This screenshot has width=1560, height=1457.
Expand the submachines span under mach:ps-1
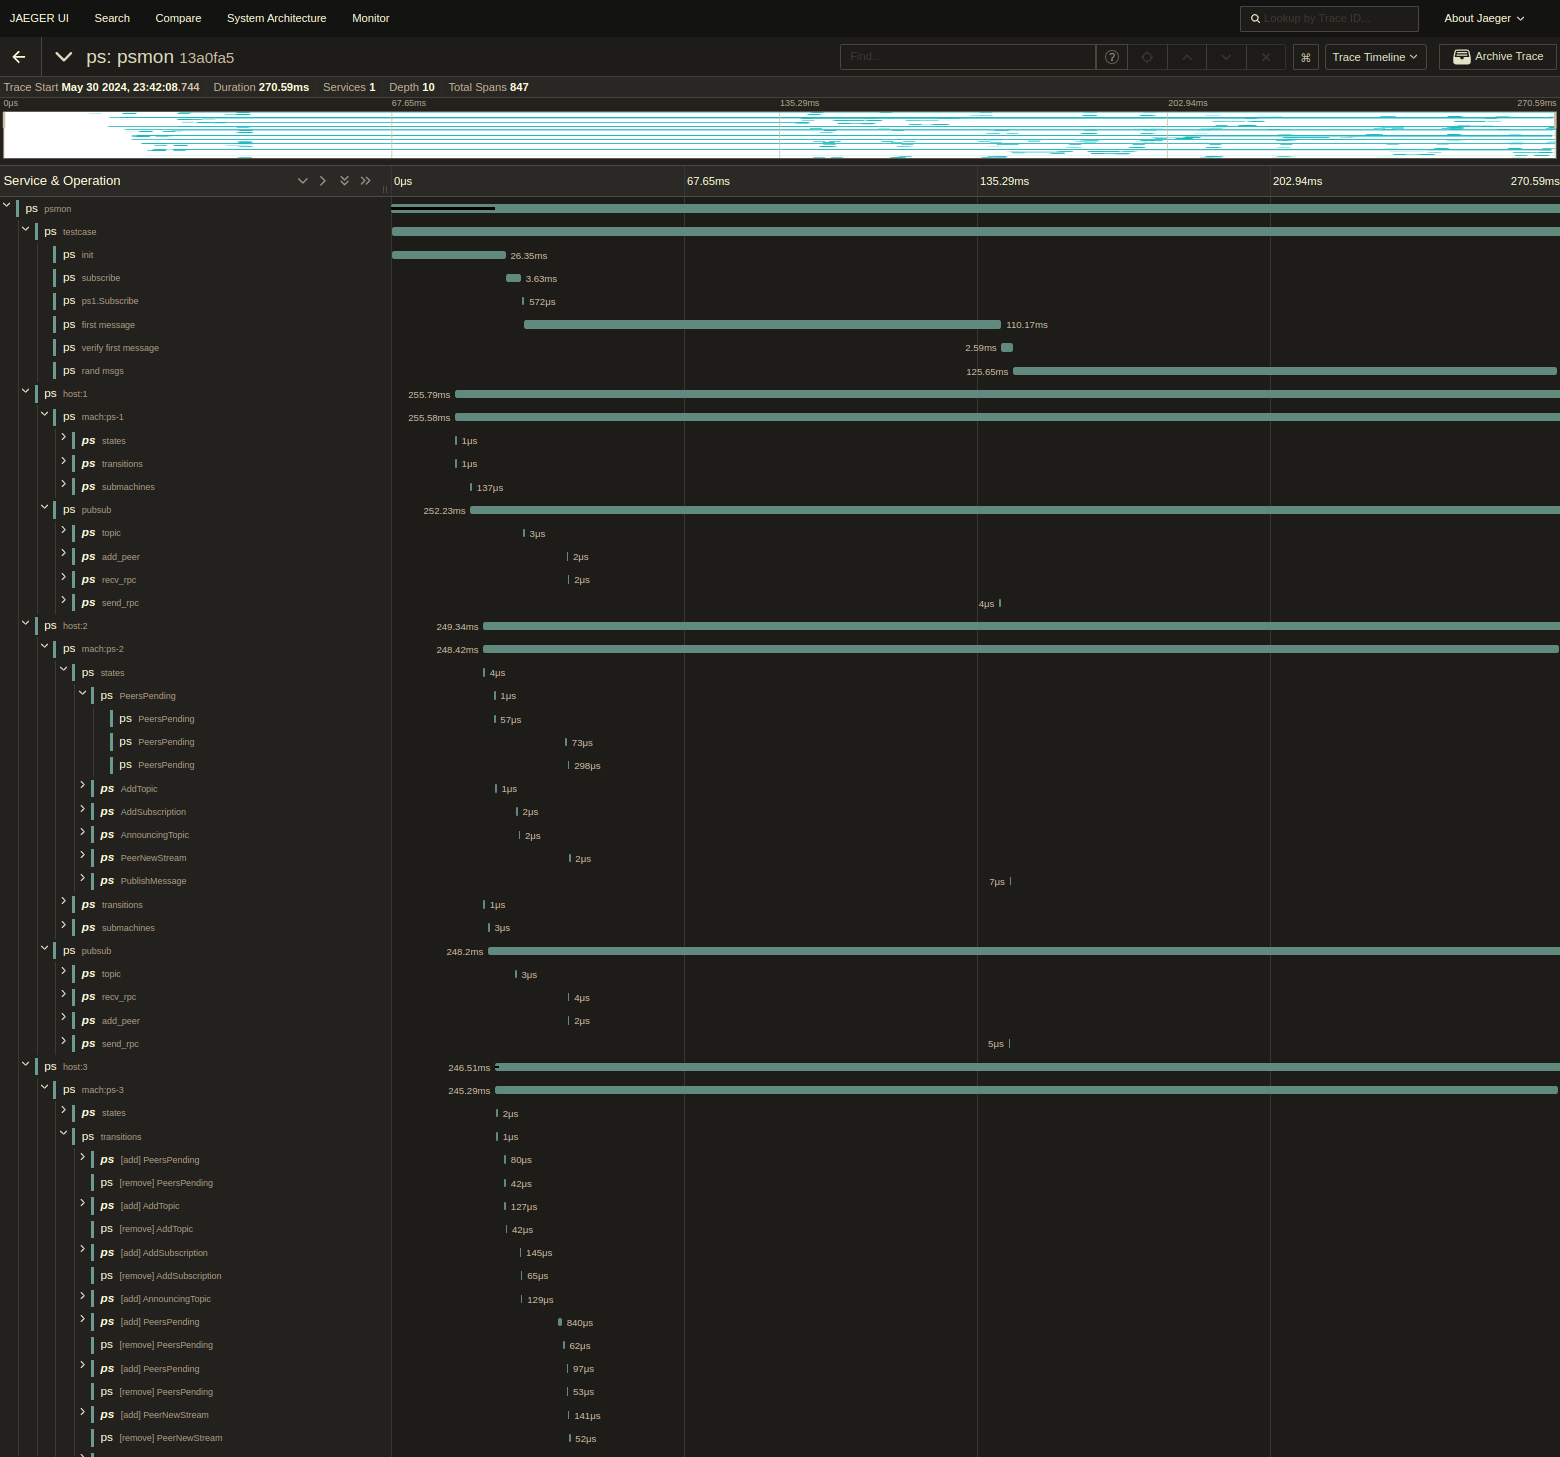point(64,484)
